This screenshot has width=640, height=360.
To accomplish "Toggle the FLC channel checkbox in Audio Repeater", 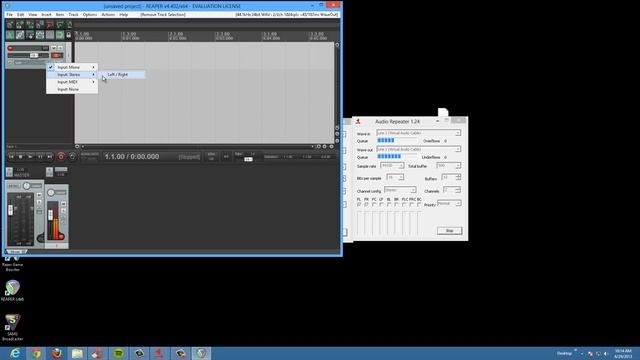I will (404, 204).
